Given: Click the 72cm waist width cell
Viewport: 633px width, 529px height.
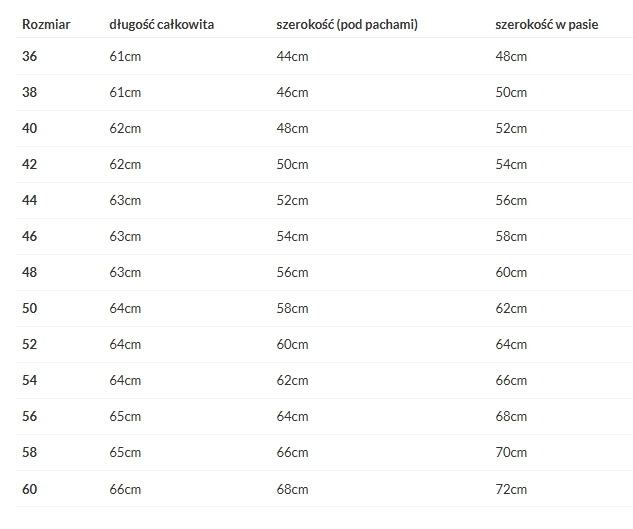Looking at the screenshot, I should tap(511, 489).
